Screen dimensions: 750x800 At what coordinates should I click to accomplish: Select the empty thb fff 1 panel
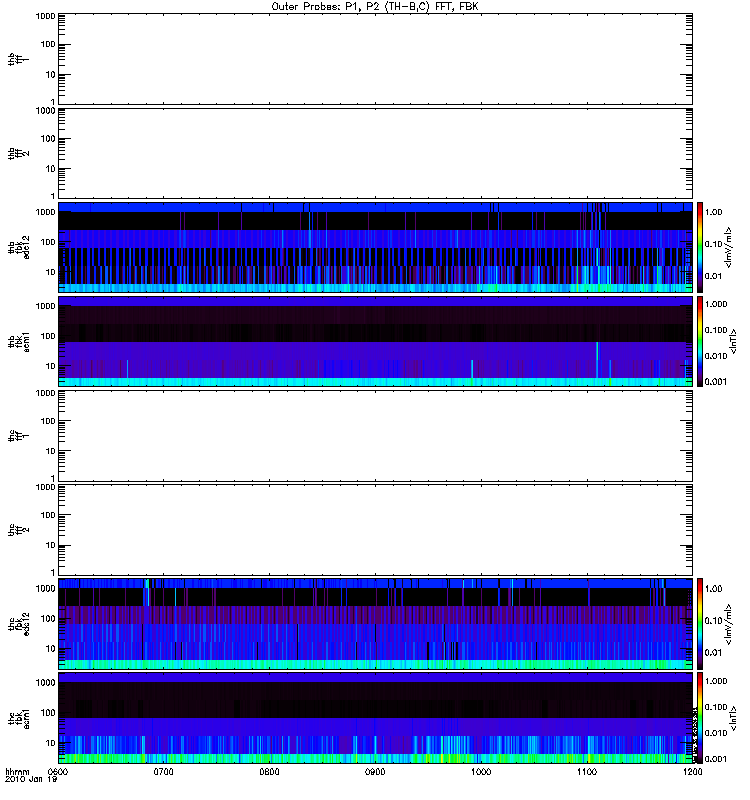[x=375, y=59]
